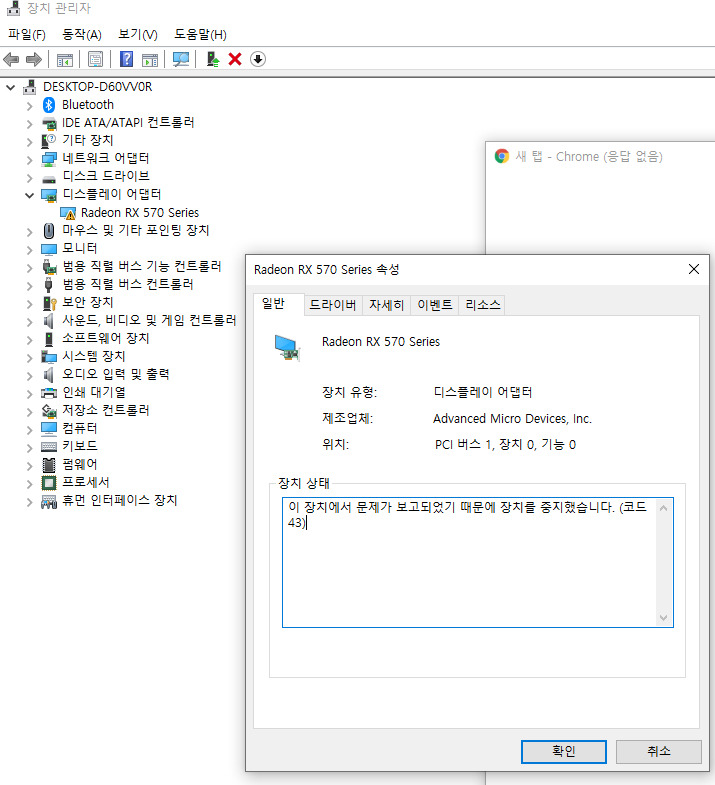Click the 확인 button
Image resolution: width=715 pixels, height=785 pixels.
[563, 751]
